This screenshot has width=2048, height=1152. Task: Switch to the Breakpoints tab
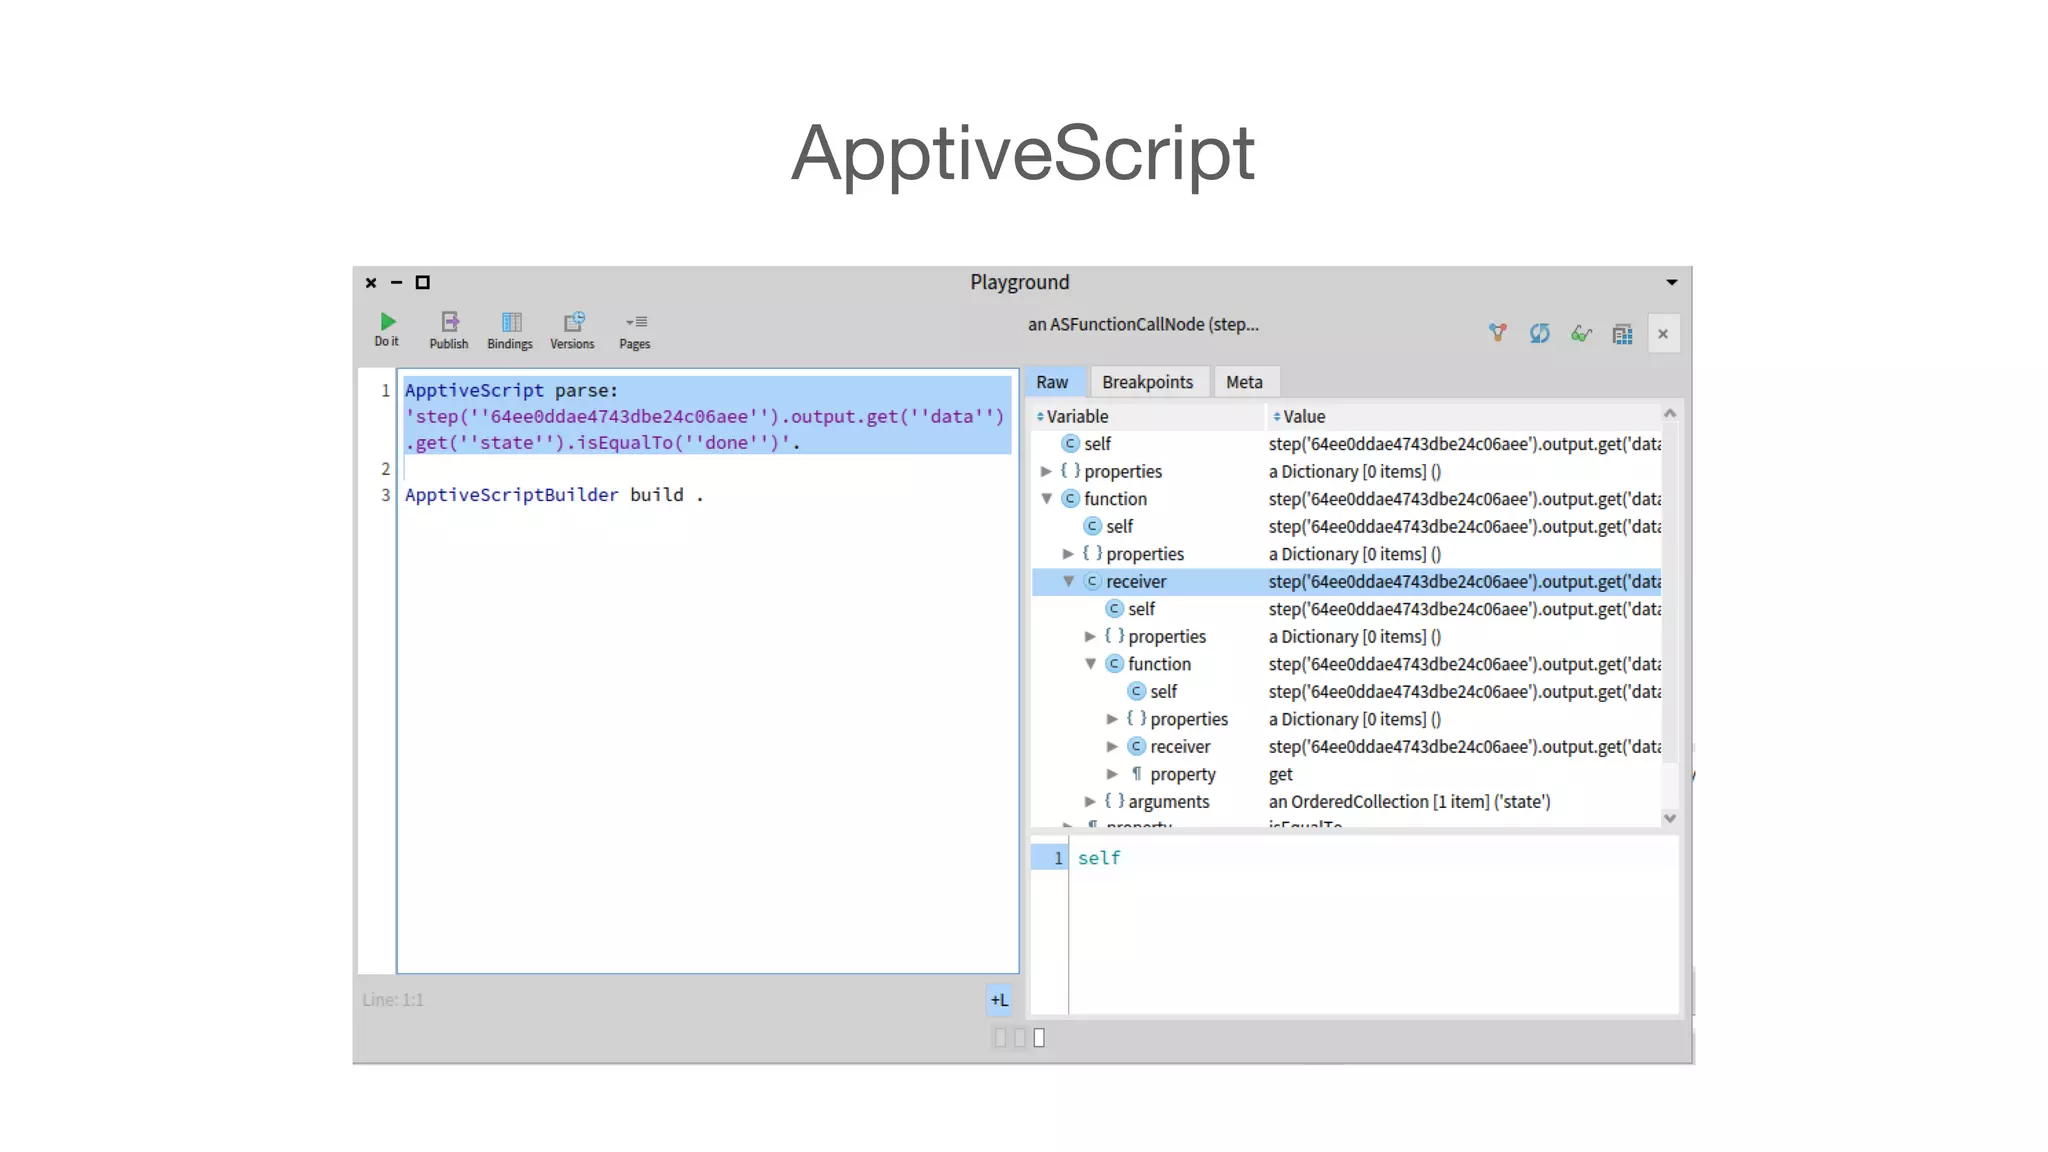click(1147, 382)
